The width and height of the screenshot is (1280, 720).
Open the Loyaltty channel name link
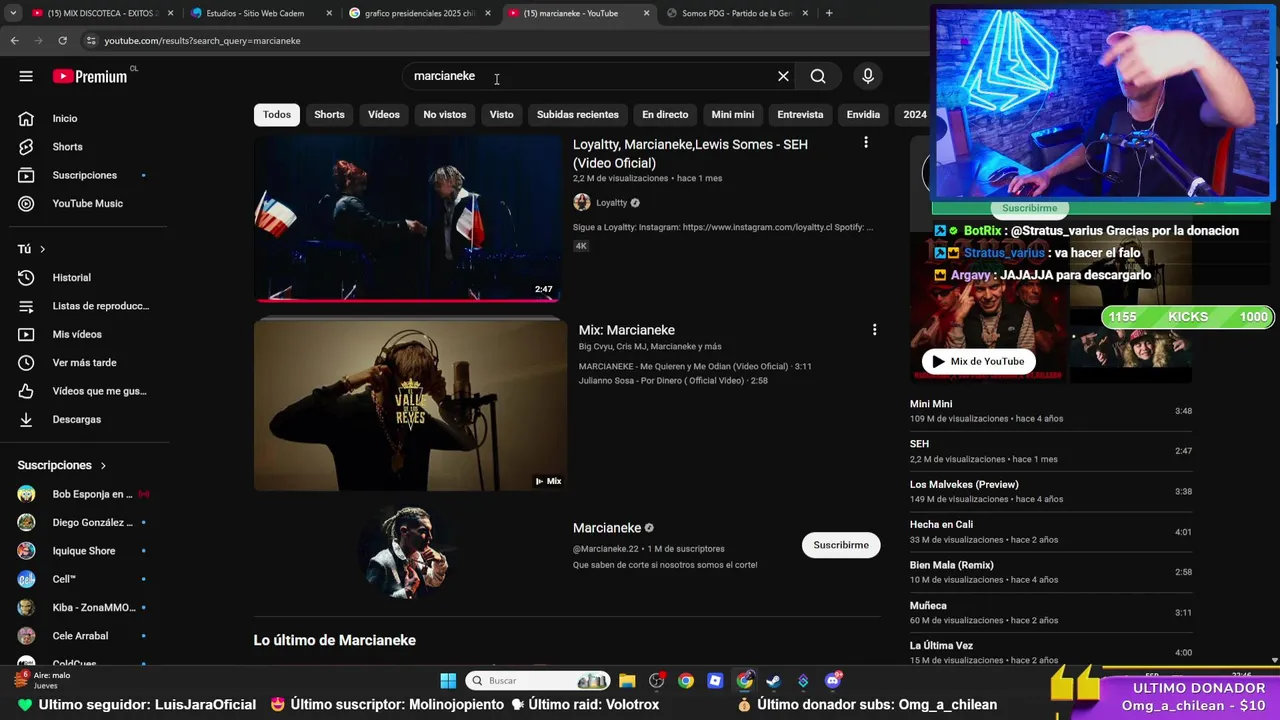[611, 203]
